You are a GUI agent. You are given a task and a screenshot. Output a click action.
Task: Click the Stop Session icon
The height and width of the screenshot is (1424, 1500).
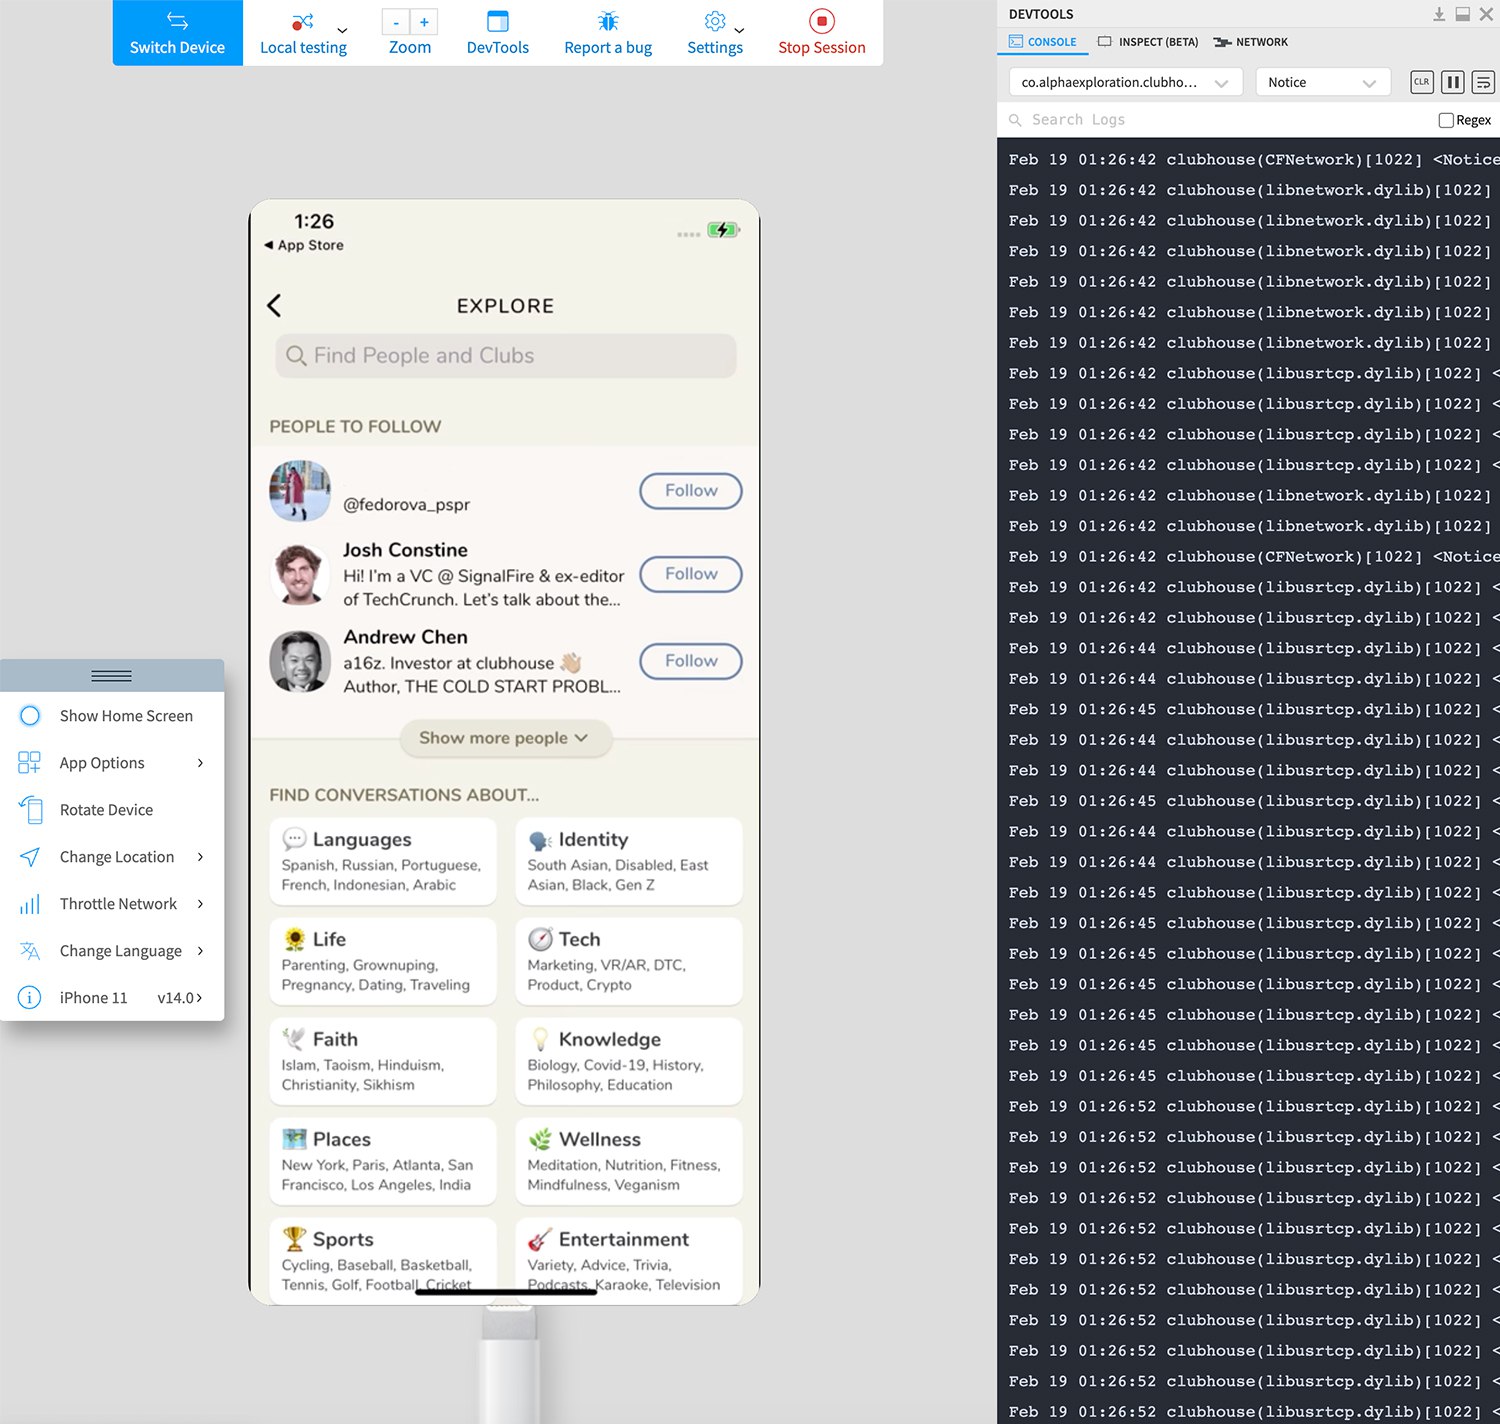[821, 21]
